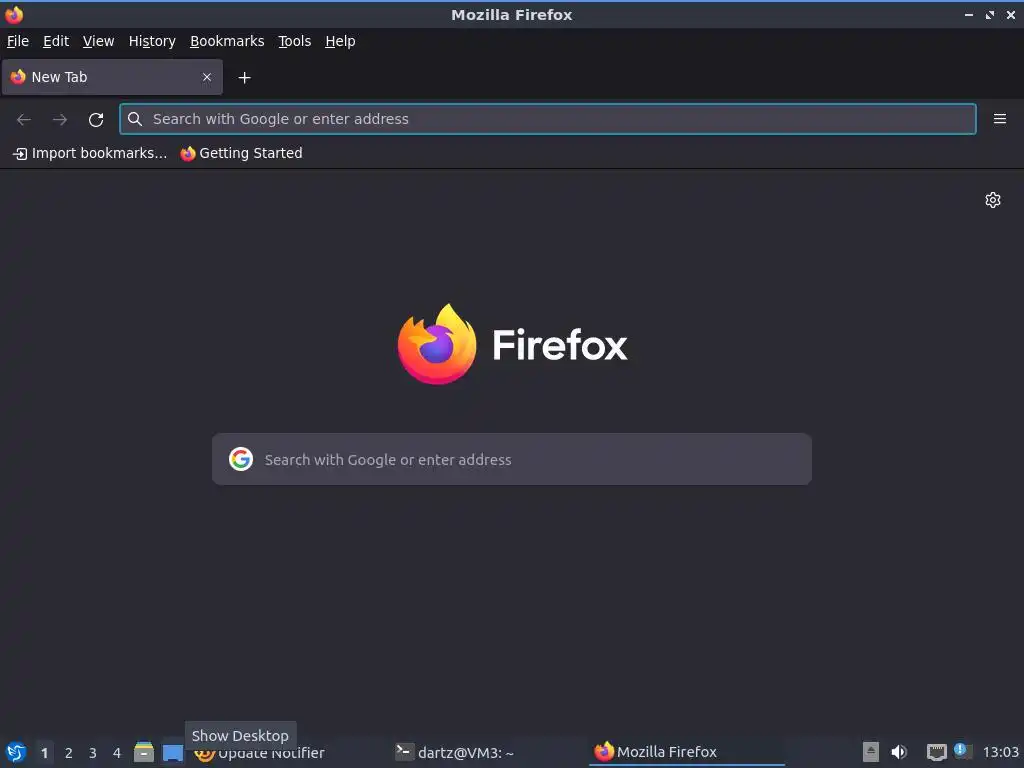This screenshot has height=768, width=1024.
Task: Open the View menu
Action: [98, 41]
